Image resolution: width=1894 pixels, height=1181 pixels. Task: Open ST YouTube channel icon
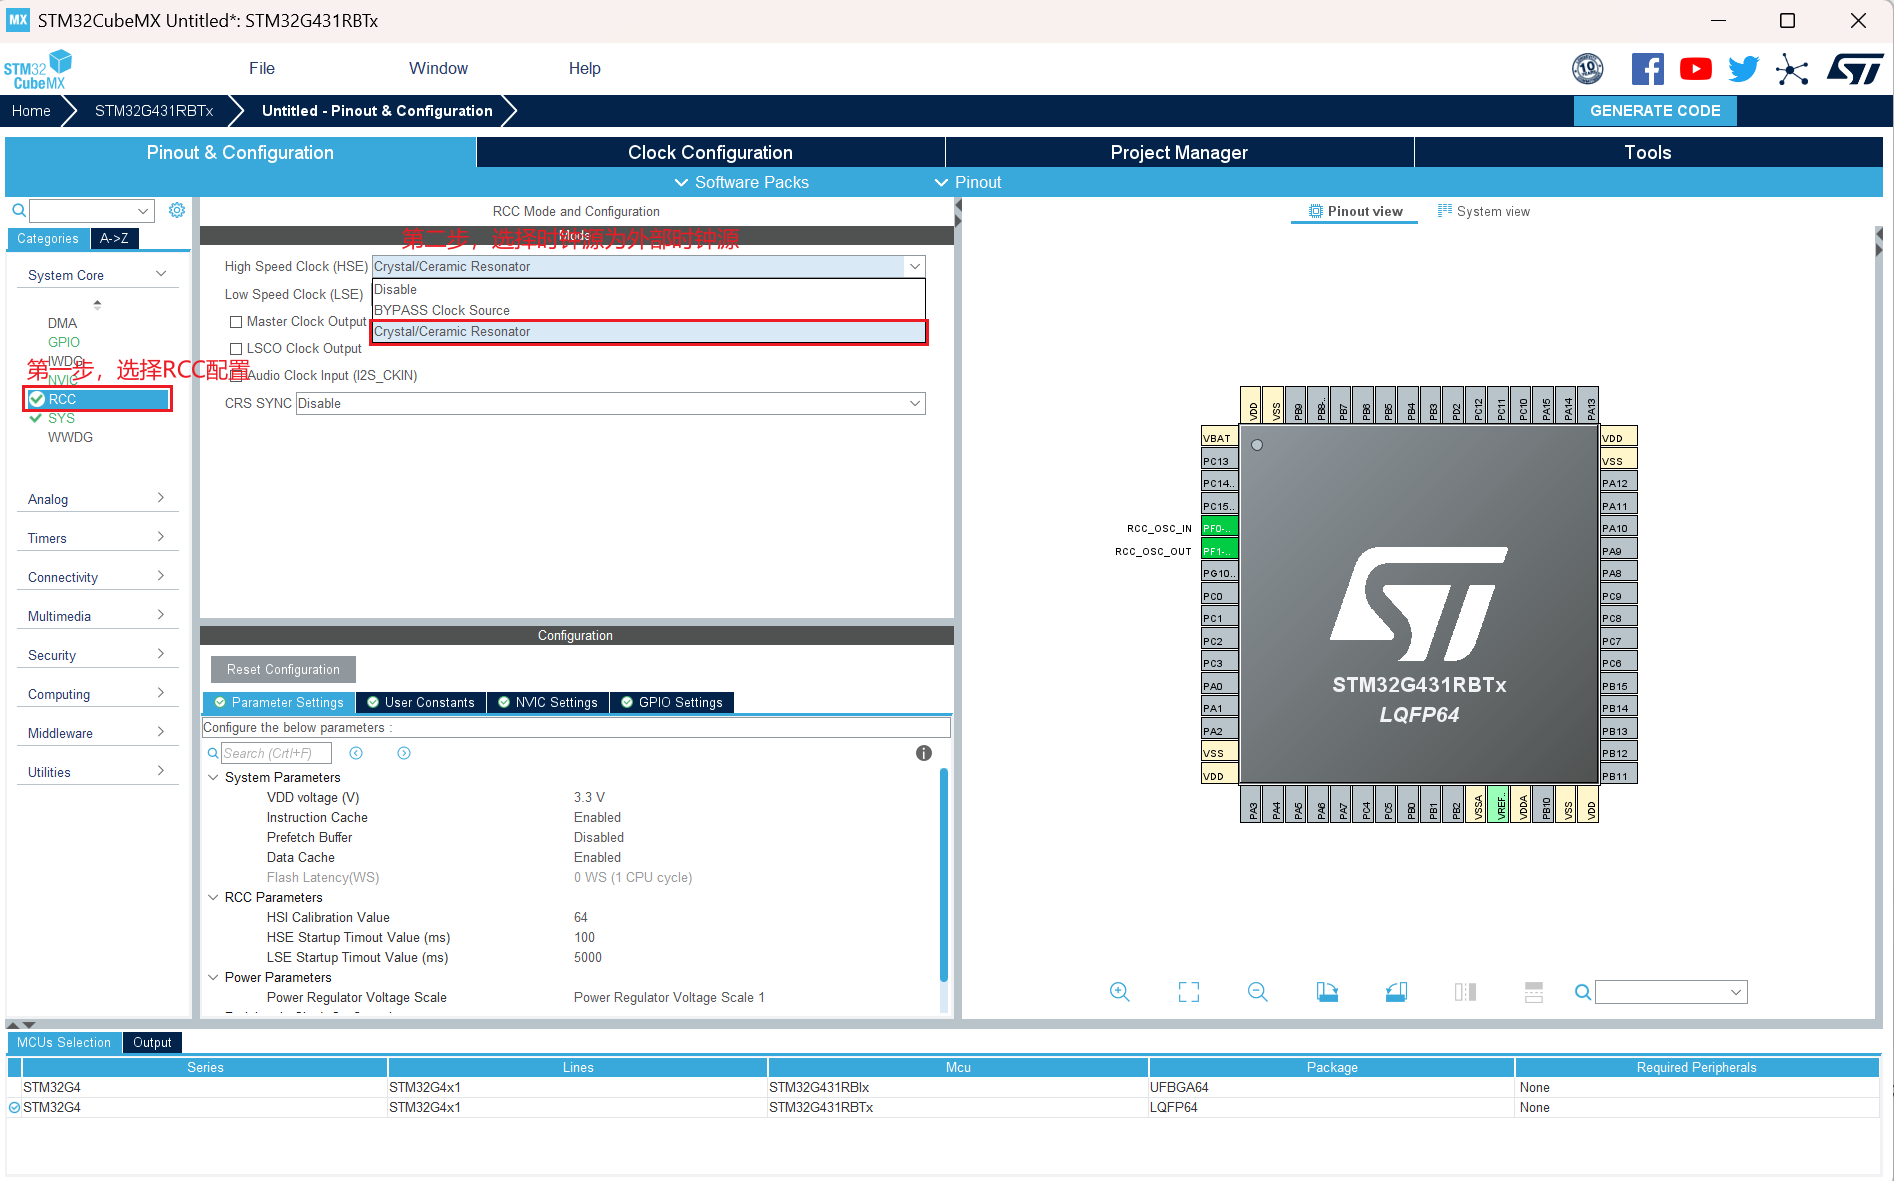(x=1695, y=69)
